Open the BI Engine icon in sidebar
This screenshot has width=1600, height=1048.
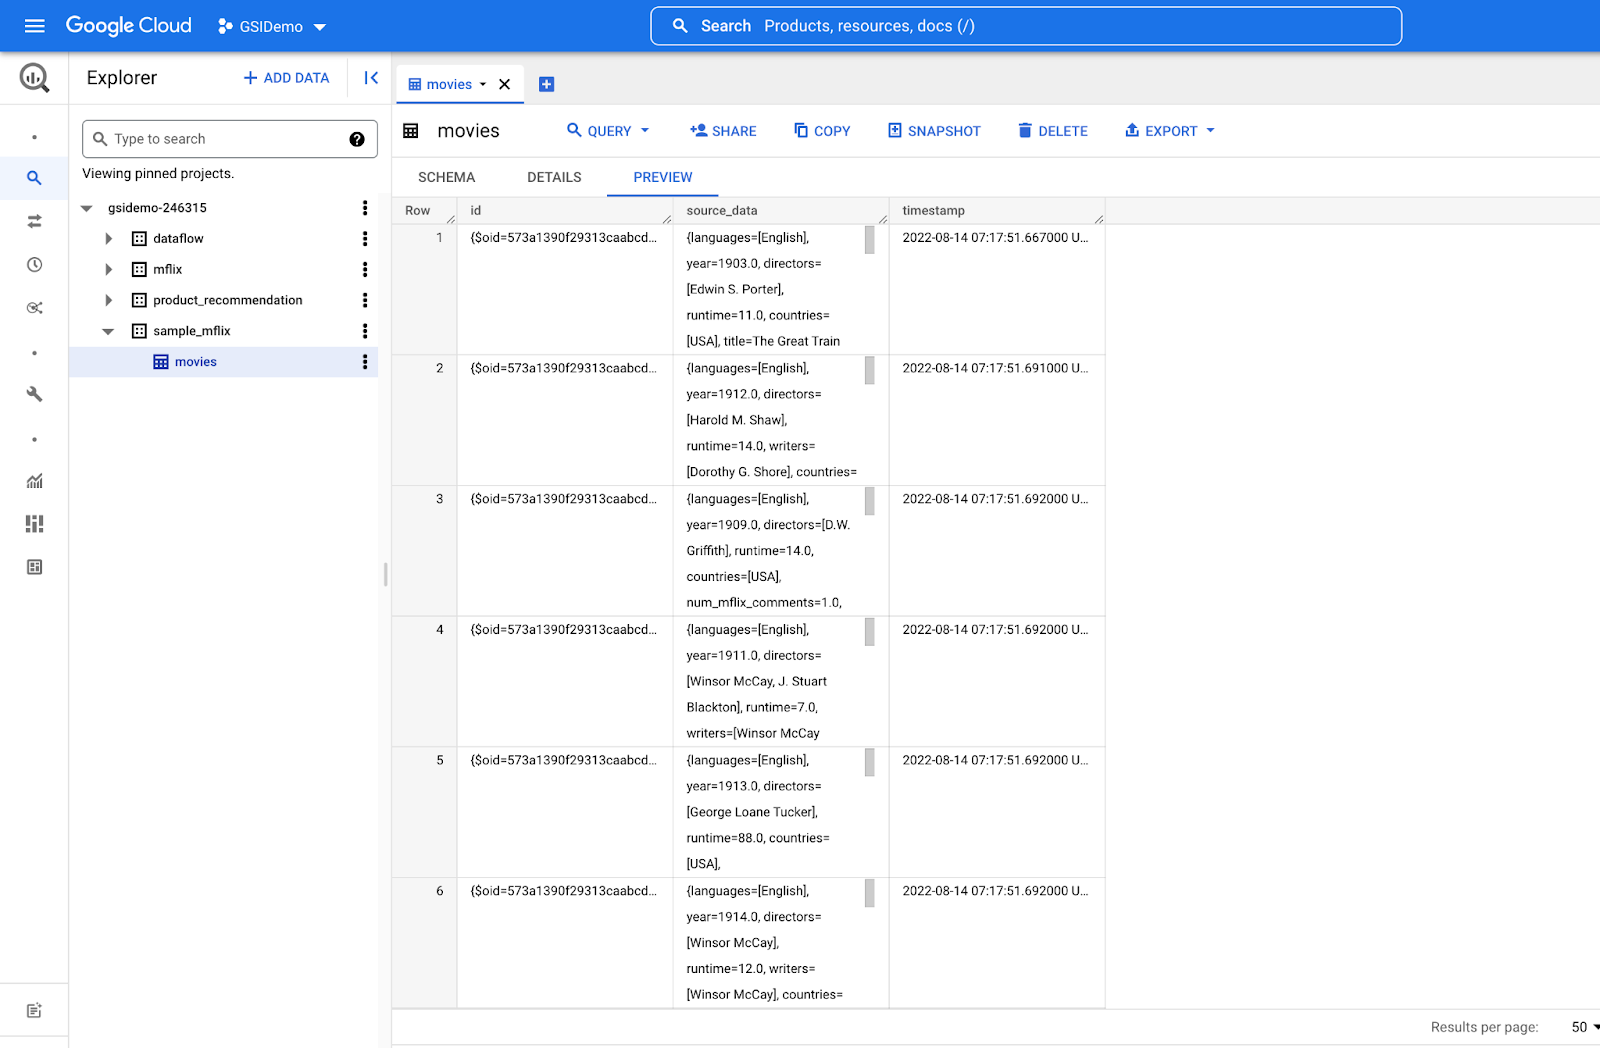[x=34, y=523]
